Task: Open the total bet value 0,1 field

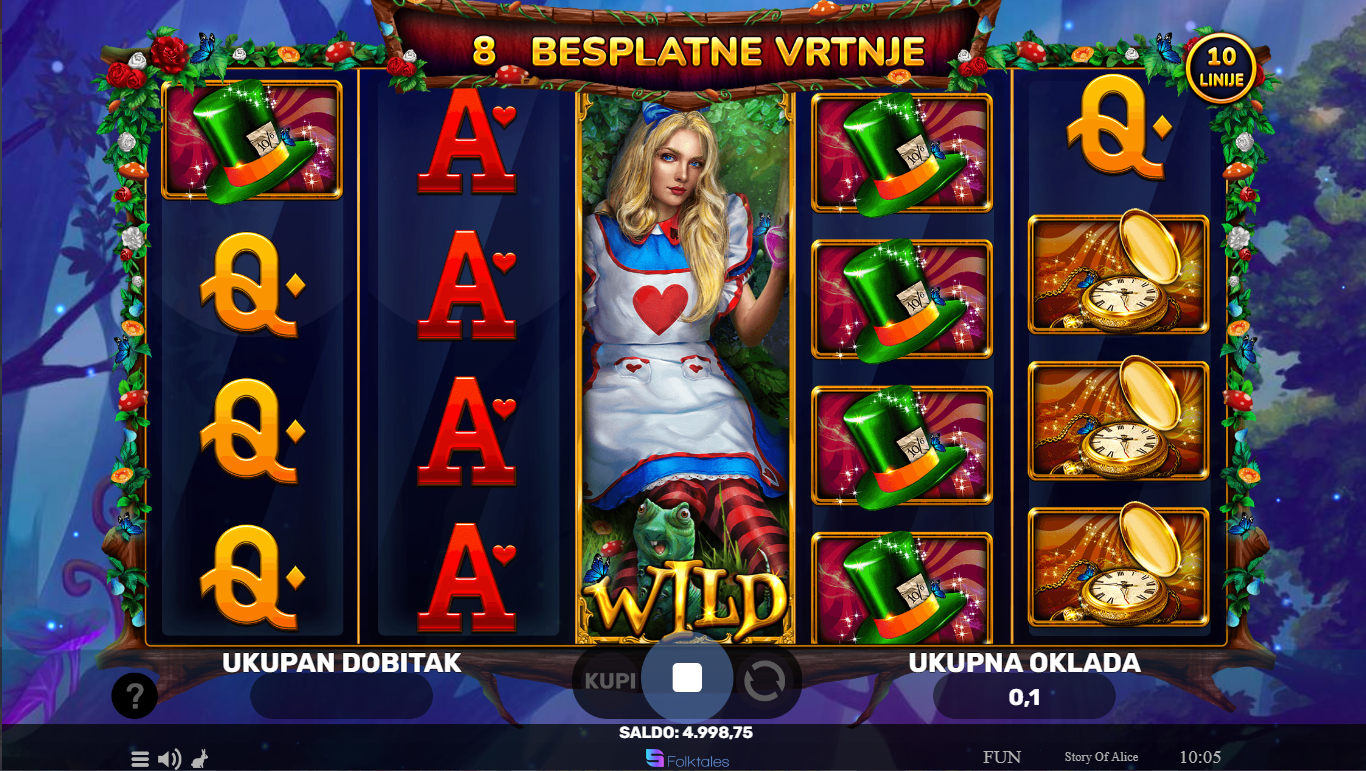Action: 1024,697
